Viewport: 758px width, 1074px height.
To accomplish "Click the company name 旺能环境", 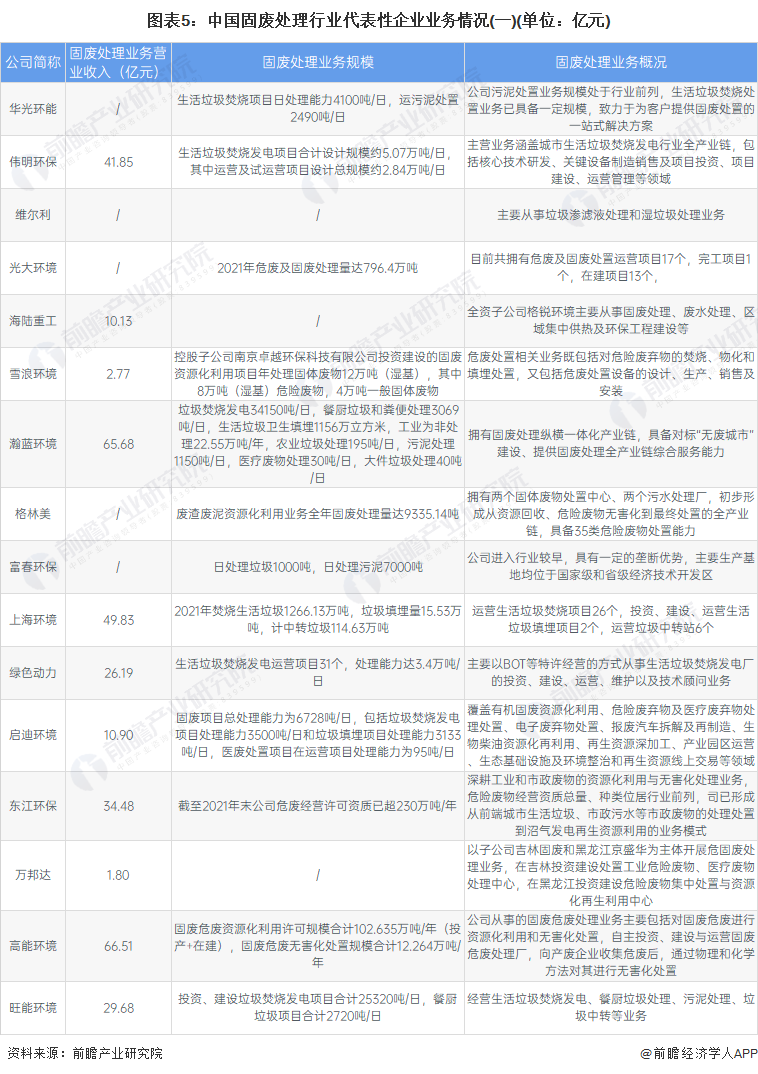I will click(33, 1008).
